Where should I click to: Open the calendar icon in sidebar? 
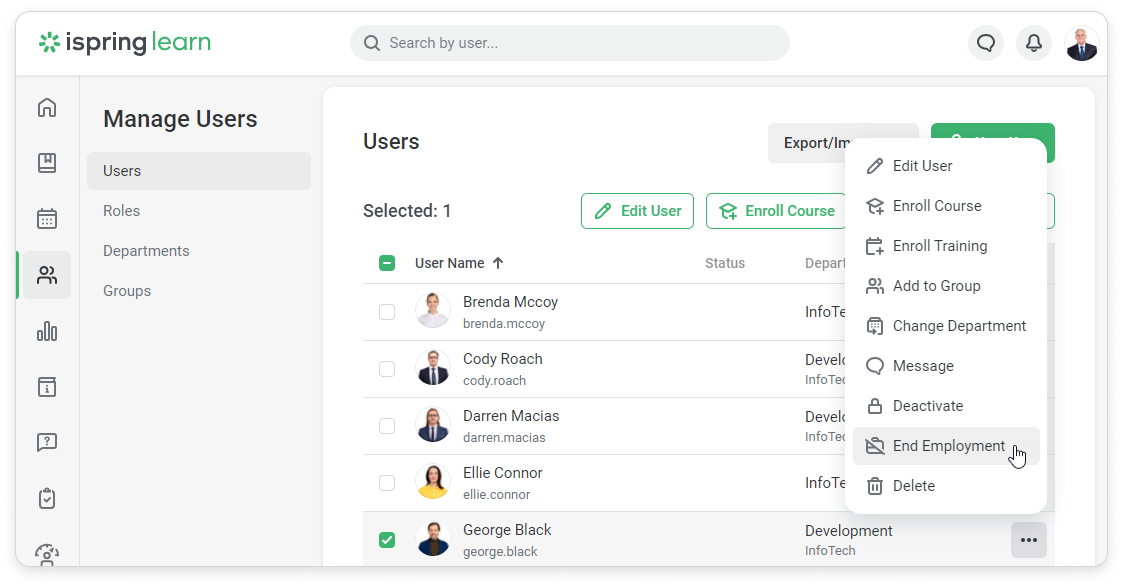tap(47, 219)
